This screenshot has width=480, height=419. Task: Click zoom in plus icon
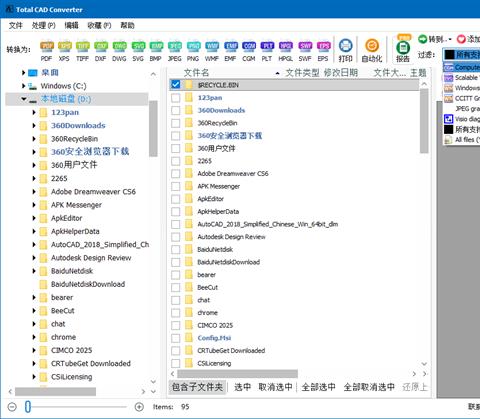tap(139, 407)
